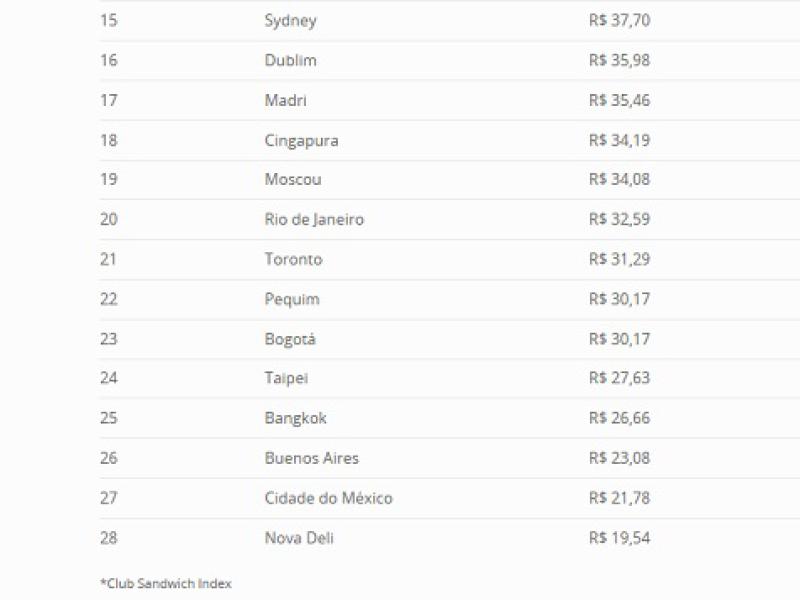Click the Moscou city name

click(293, 180)
